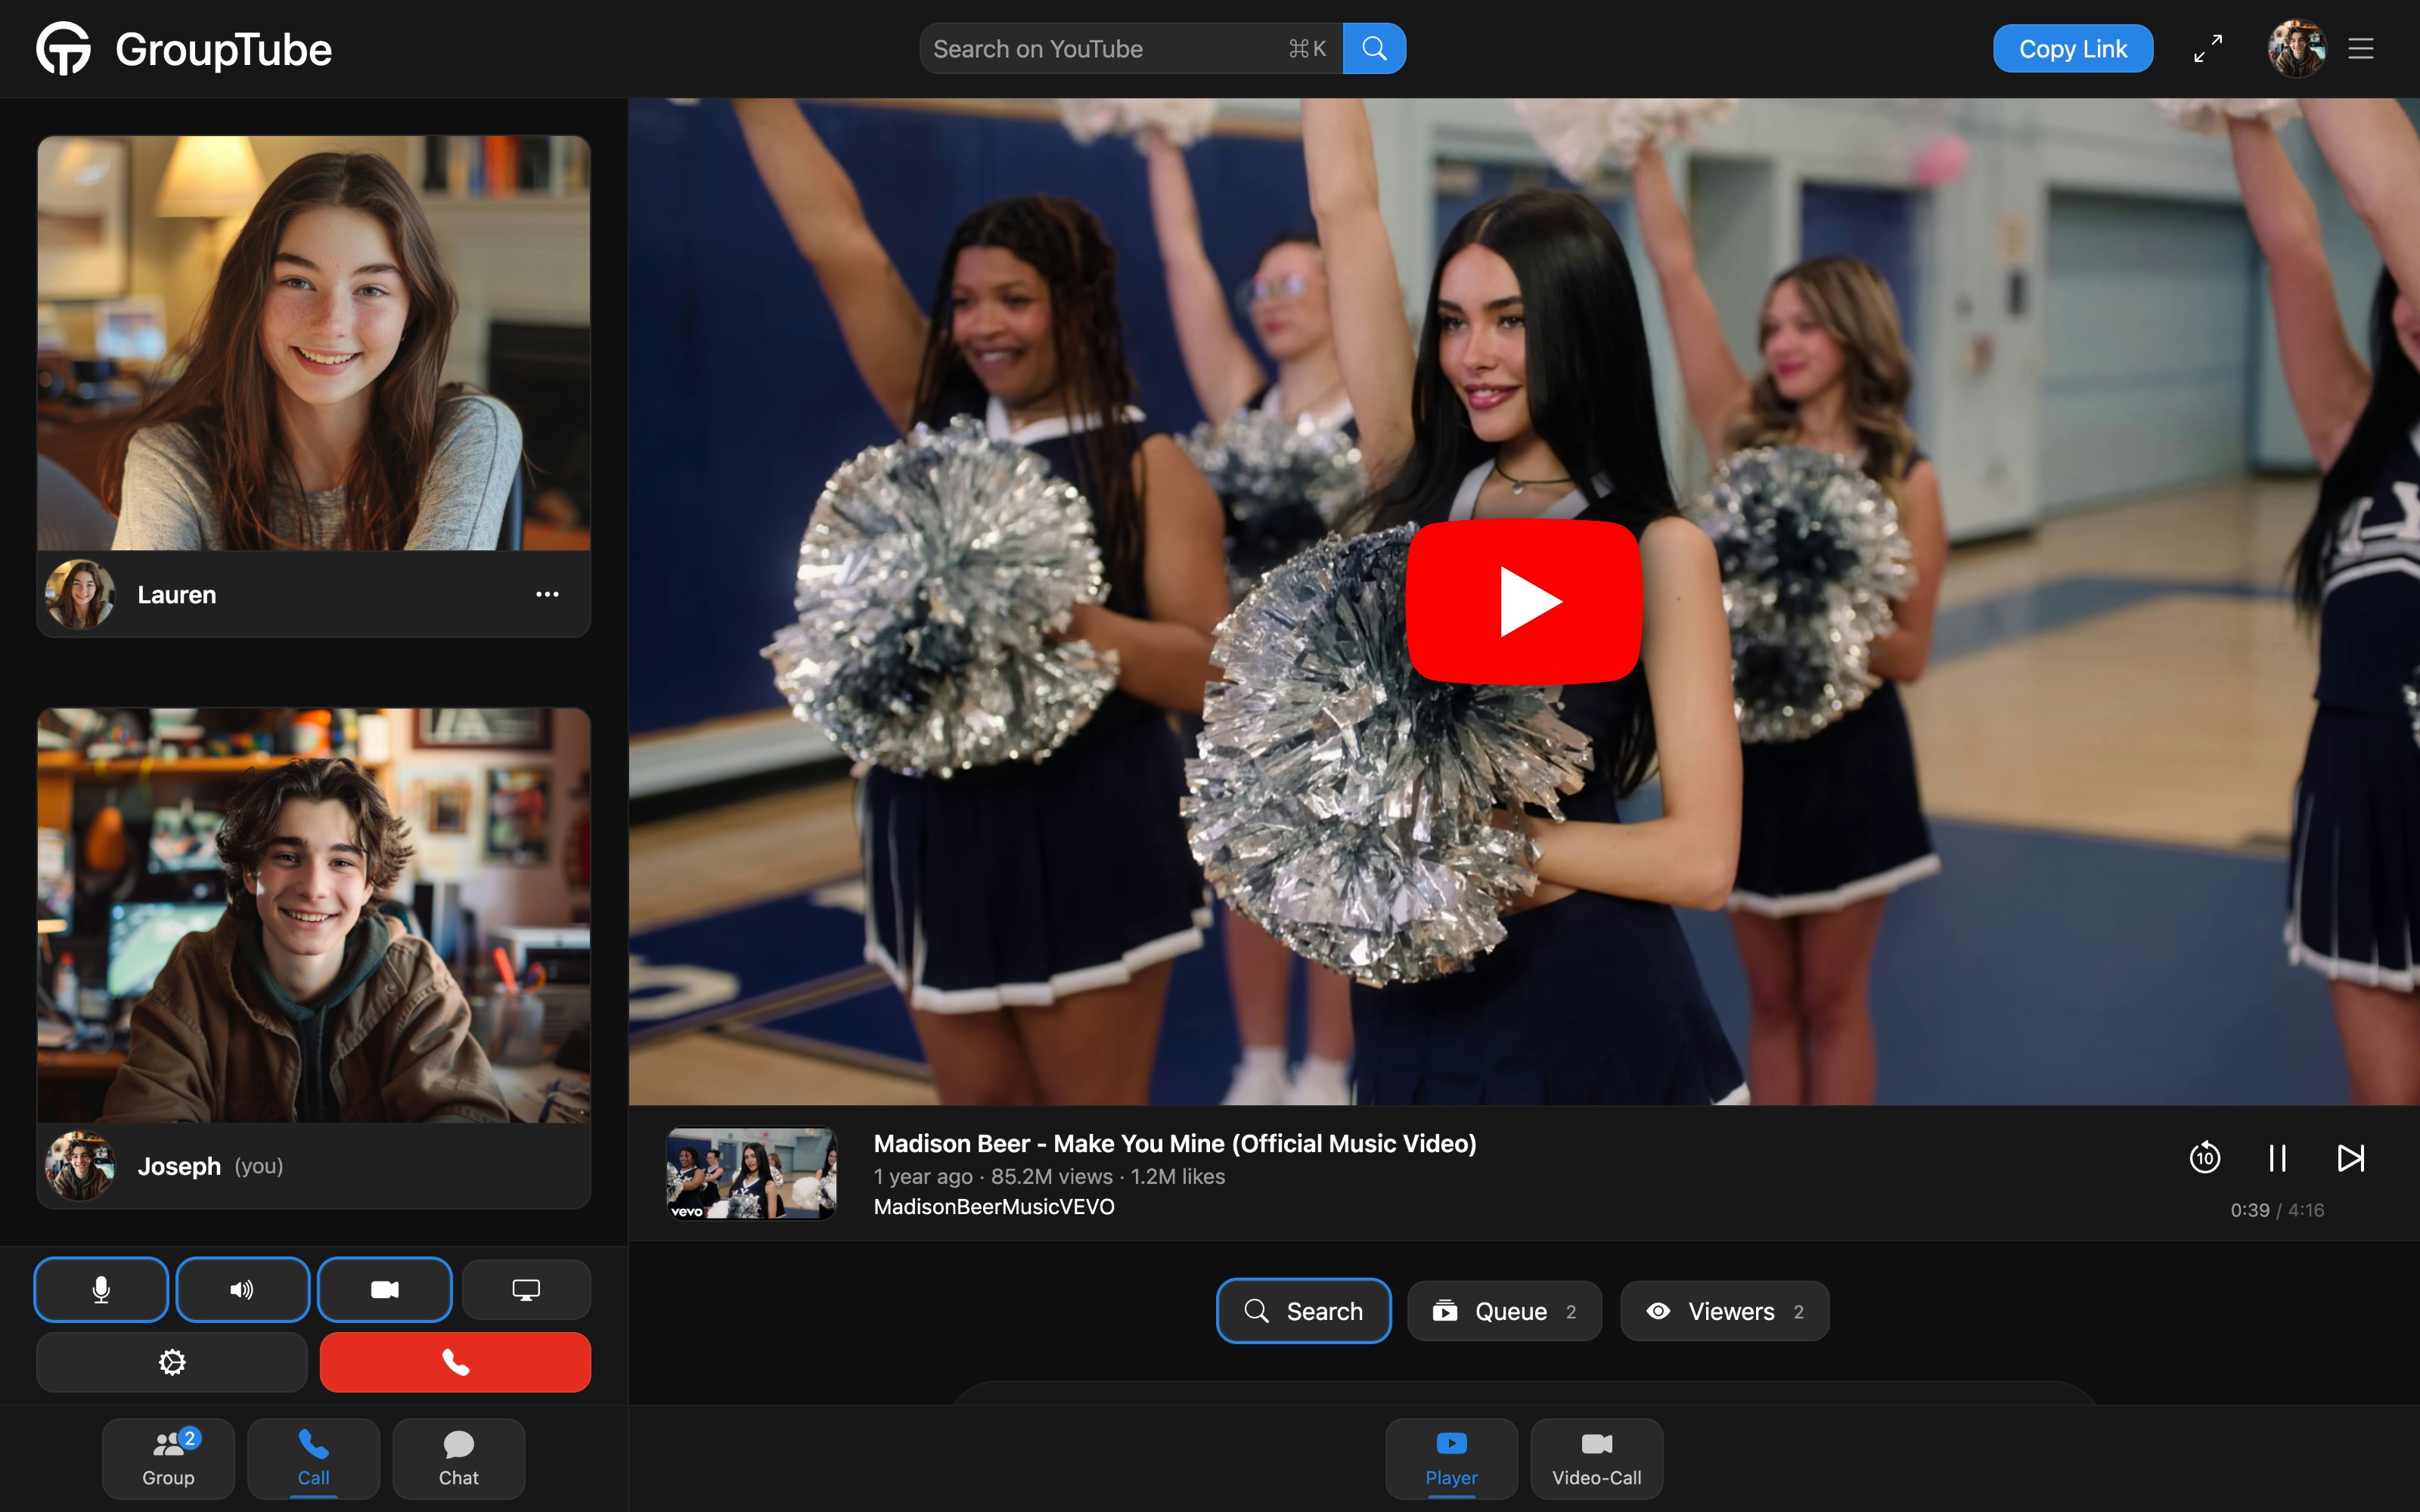Open options menu on Lauren's tile
Screen dimensions: 2420x1512
click(547, 593)
